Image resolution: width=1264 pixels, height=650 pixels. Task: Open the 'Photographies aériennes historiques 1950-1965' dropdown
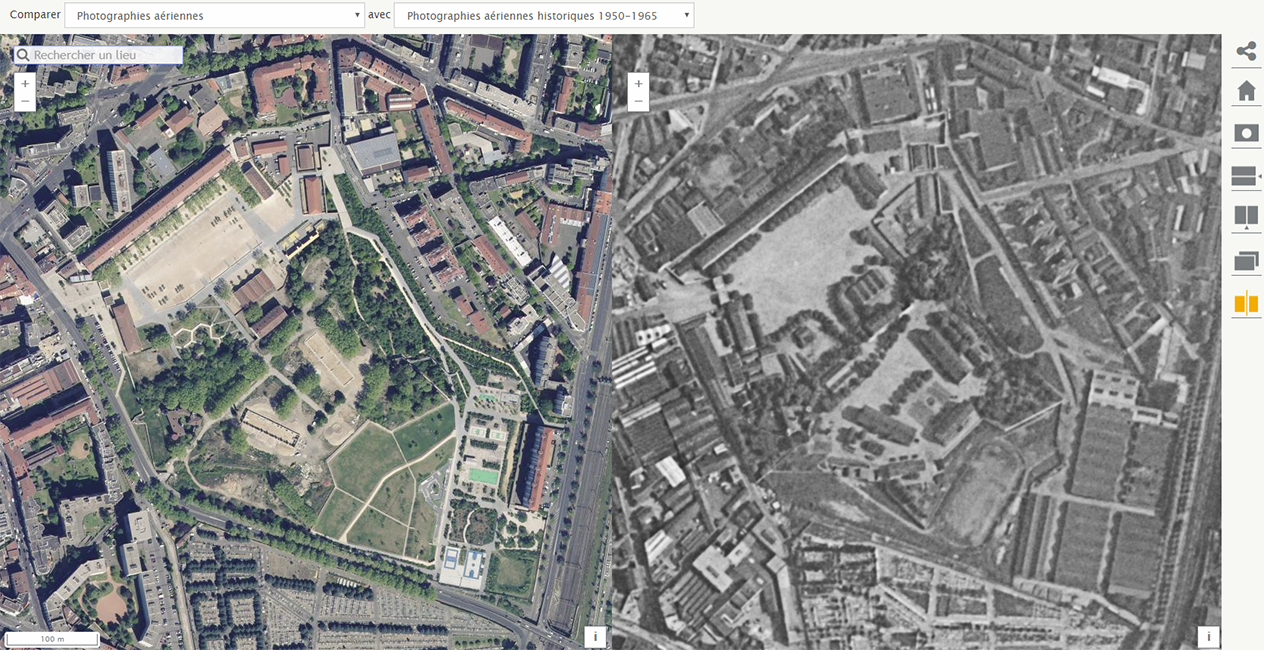tap(543, 16)
